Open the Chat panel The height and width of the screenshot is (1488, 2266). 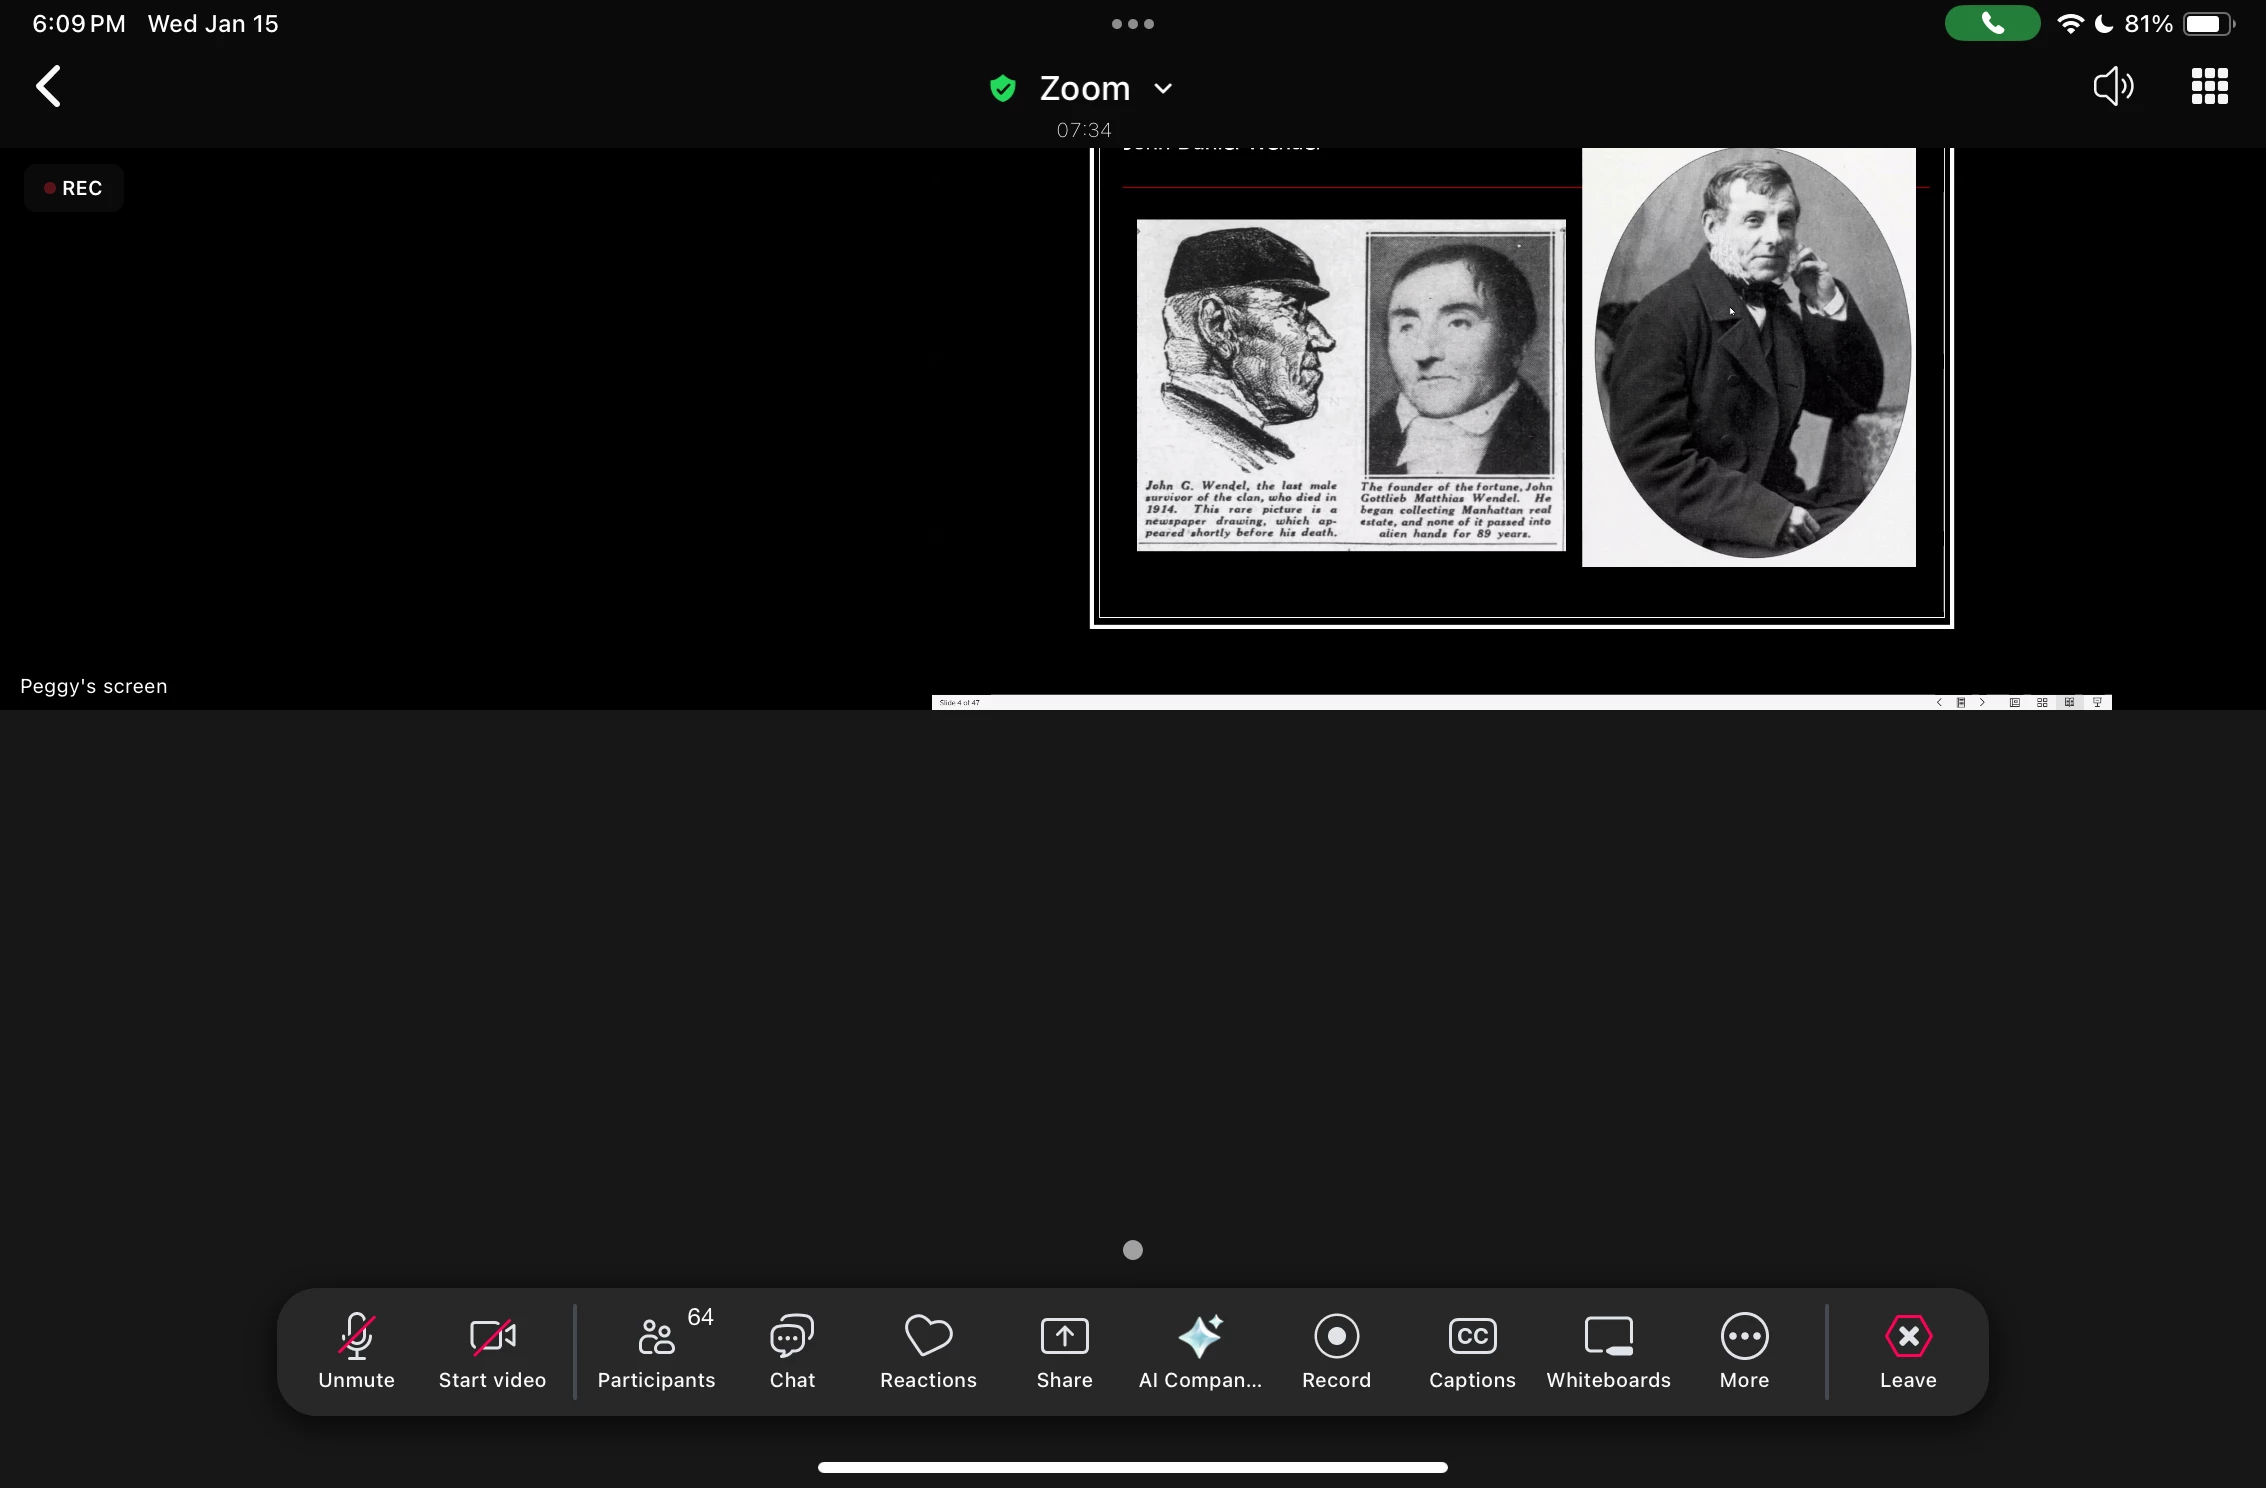[x=792, y=1350]
